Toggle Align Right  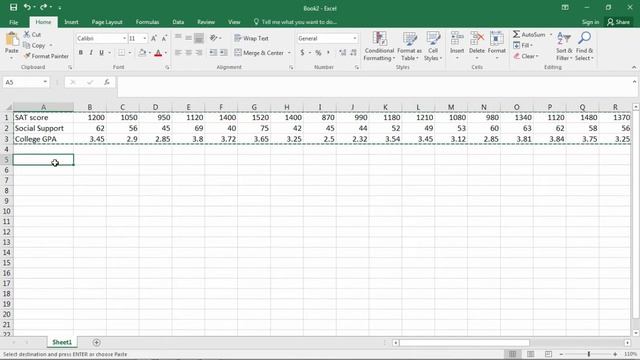199,53
